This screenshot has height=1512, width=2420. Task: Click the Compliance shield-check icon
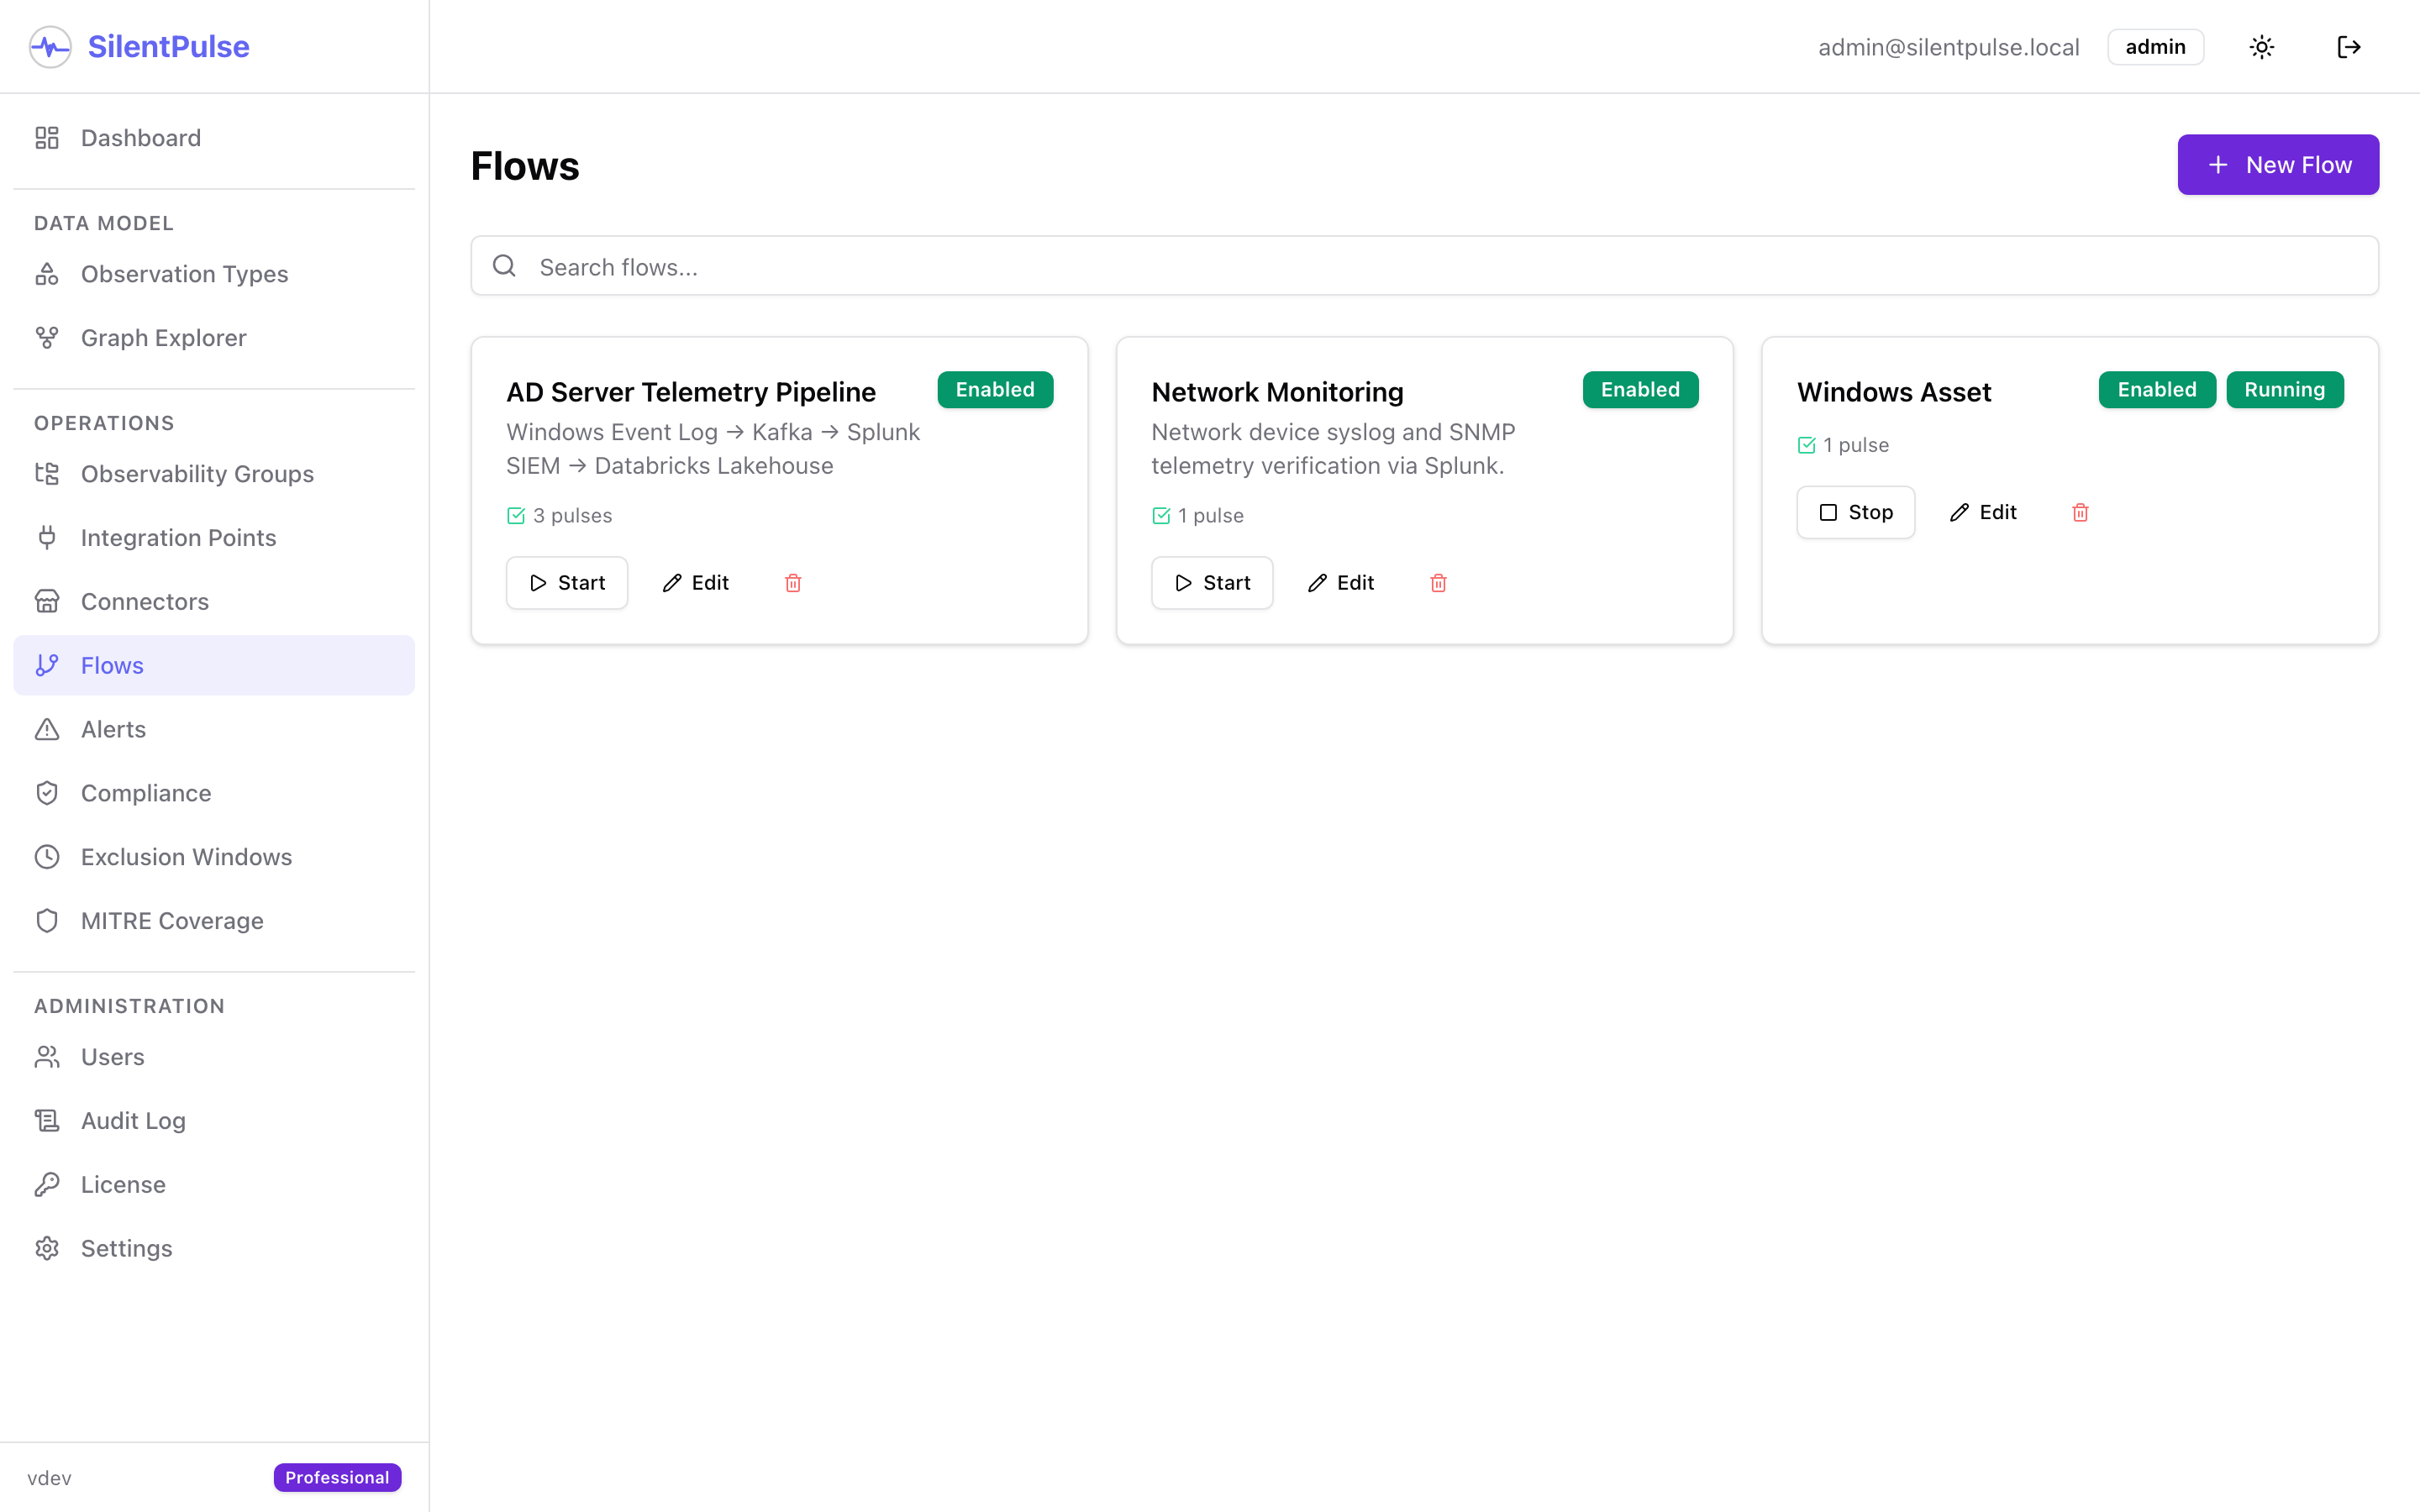click(47, 793)
